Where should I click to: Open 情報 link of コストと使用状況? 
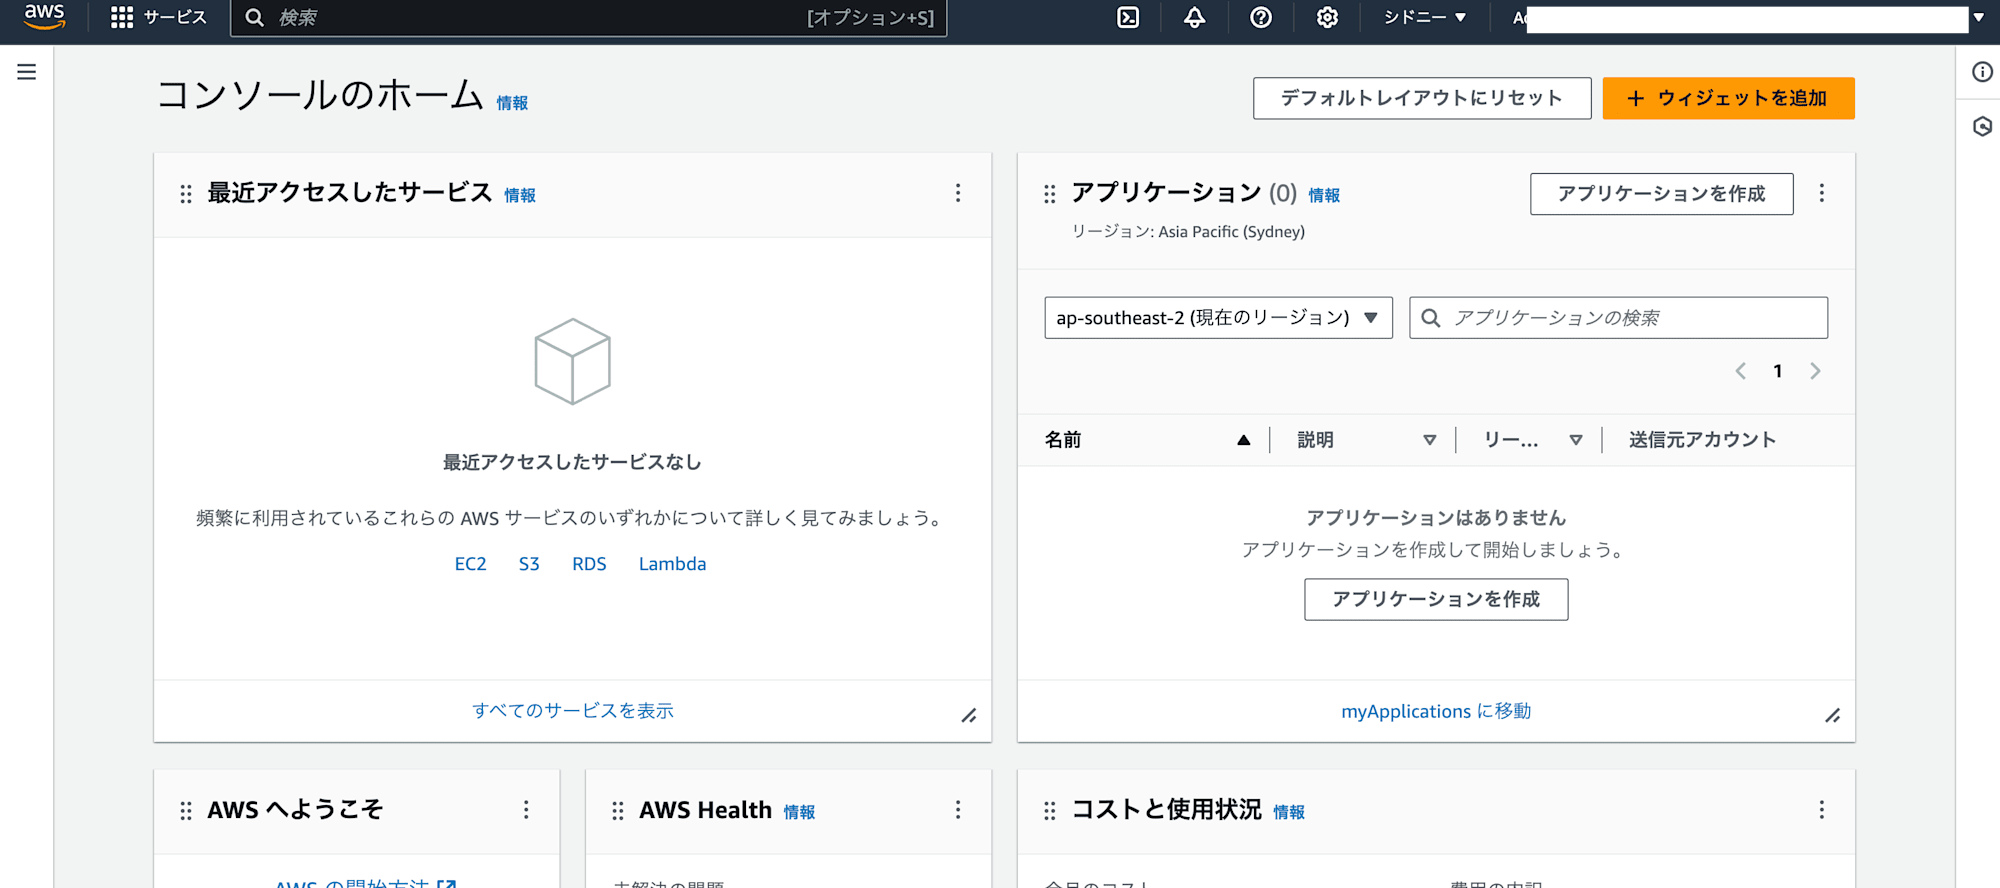pos(1289,812)
